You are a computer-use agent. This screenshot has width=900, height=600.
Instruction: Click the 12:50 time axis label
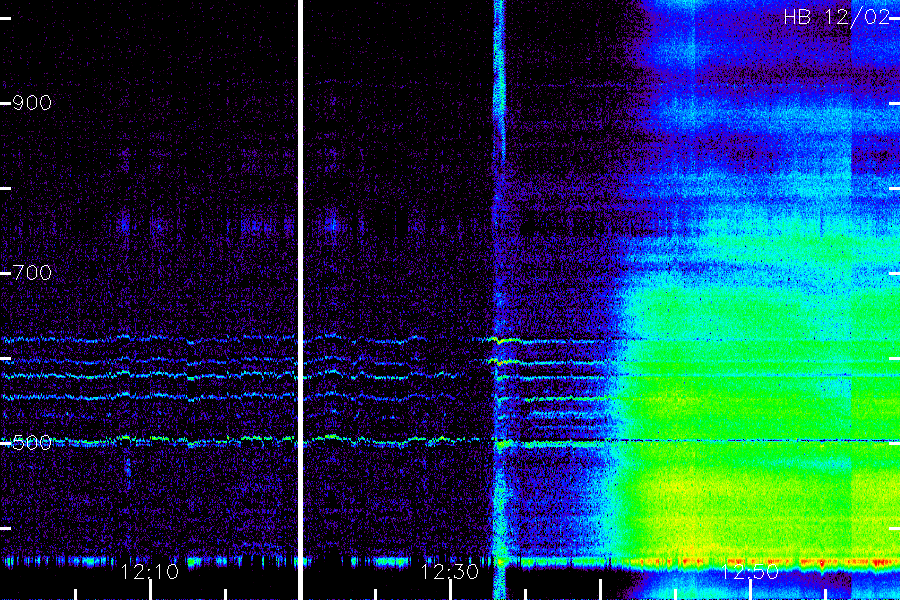750,572
